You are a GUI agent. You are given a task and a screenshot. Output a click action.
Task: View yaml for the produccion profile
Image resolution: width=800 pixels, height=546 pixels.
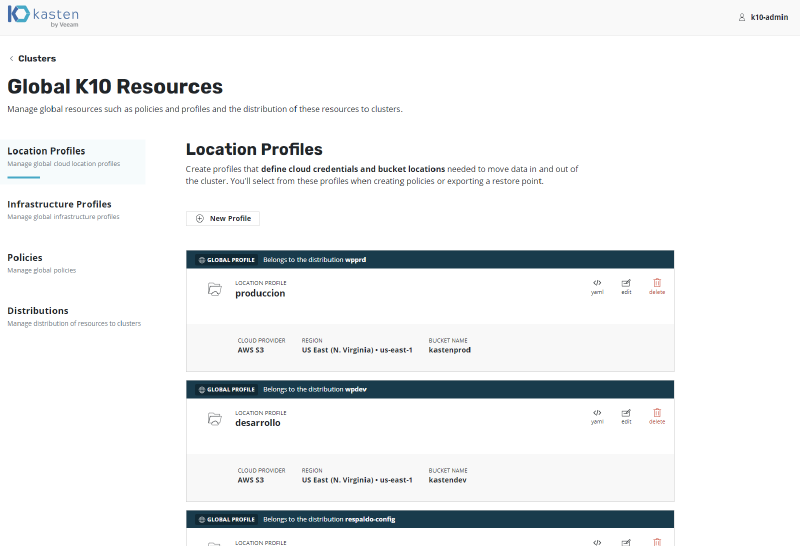(x=597, y=287)
